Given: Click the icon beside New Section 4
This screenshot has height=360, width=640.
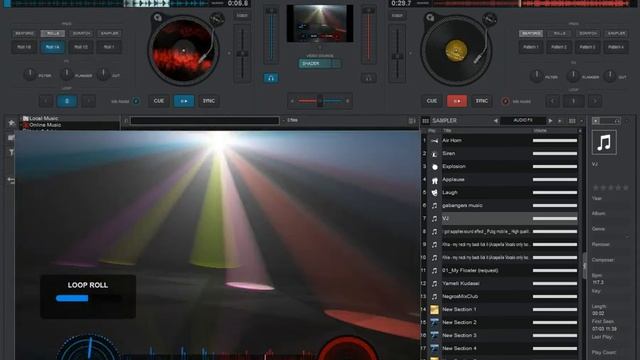Looking at the screenshot, I should (x=435, y=349).
